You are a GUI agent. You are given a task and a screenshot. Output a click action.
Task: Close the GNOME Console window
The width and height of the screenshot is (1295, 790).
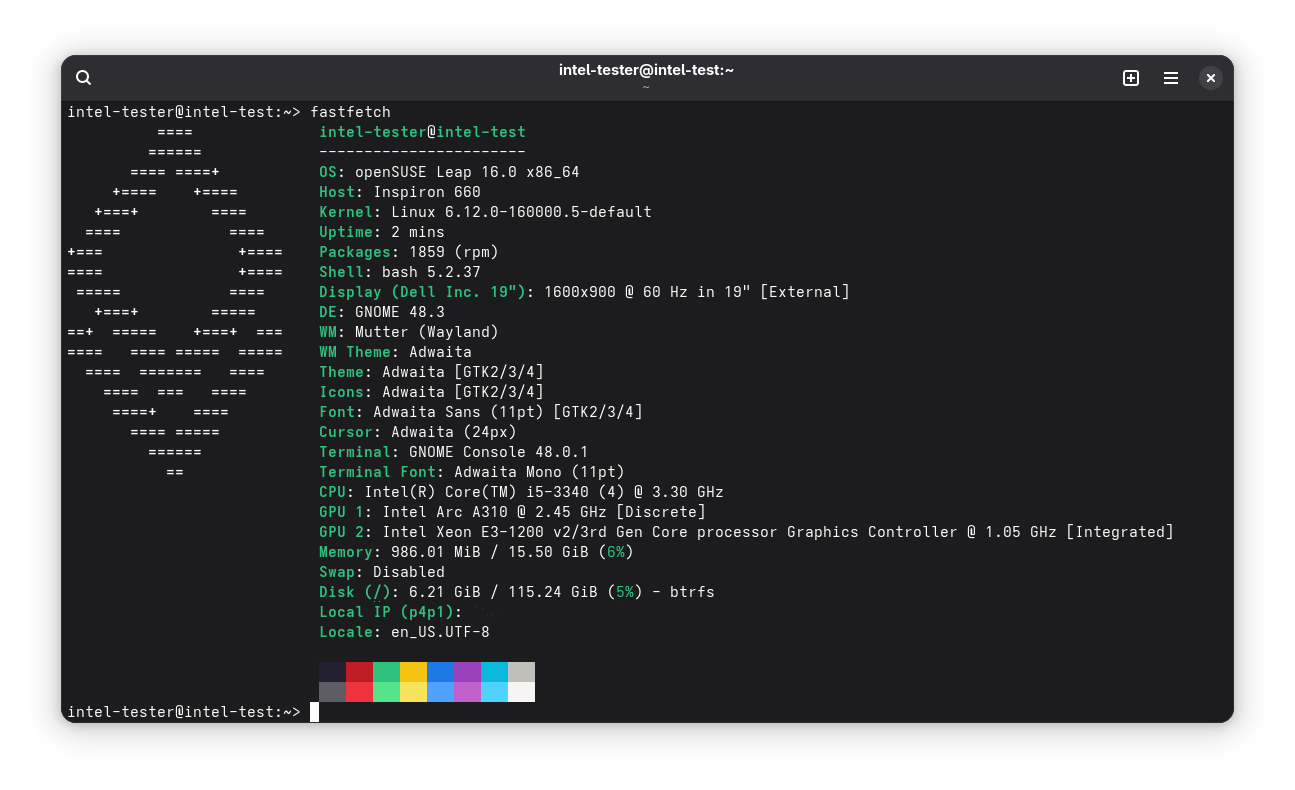pos(1210,78)
